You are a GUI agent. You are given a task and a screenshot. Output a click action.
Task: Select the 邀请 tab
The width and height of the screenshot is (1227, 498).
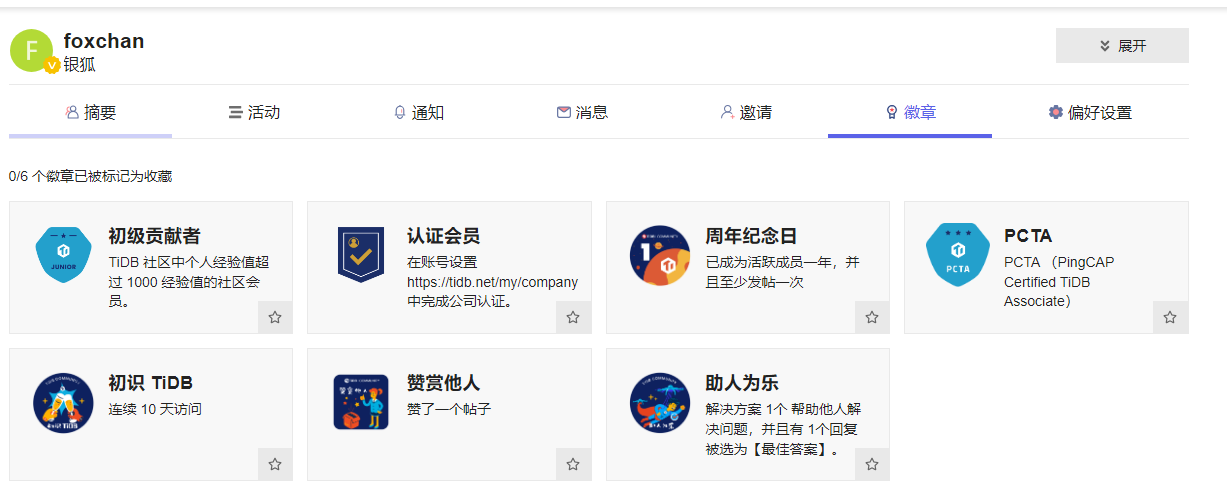746,112
